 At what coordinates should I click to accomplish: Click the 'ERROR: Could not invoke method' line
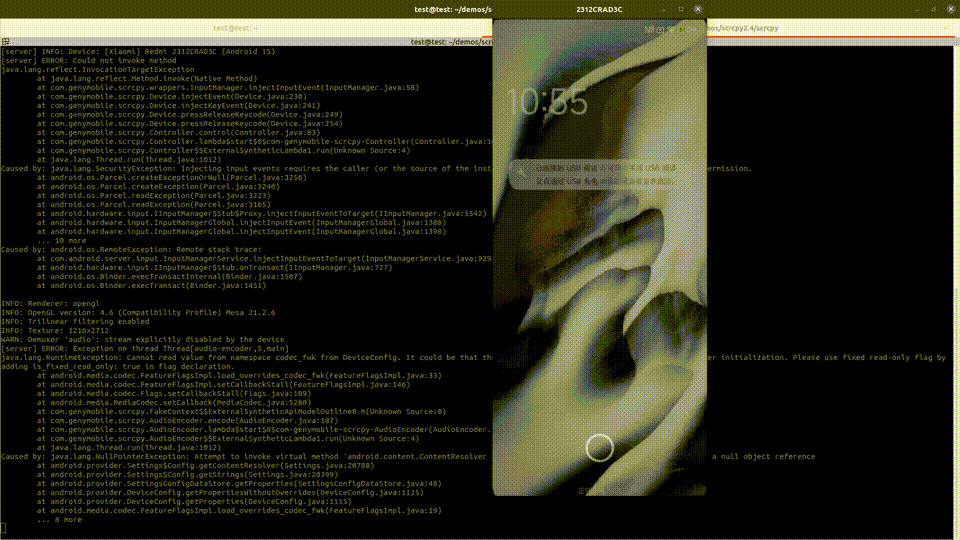point(89,61)
